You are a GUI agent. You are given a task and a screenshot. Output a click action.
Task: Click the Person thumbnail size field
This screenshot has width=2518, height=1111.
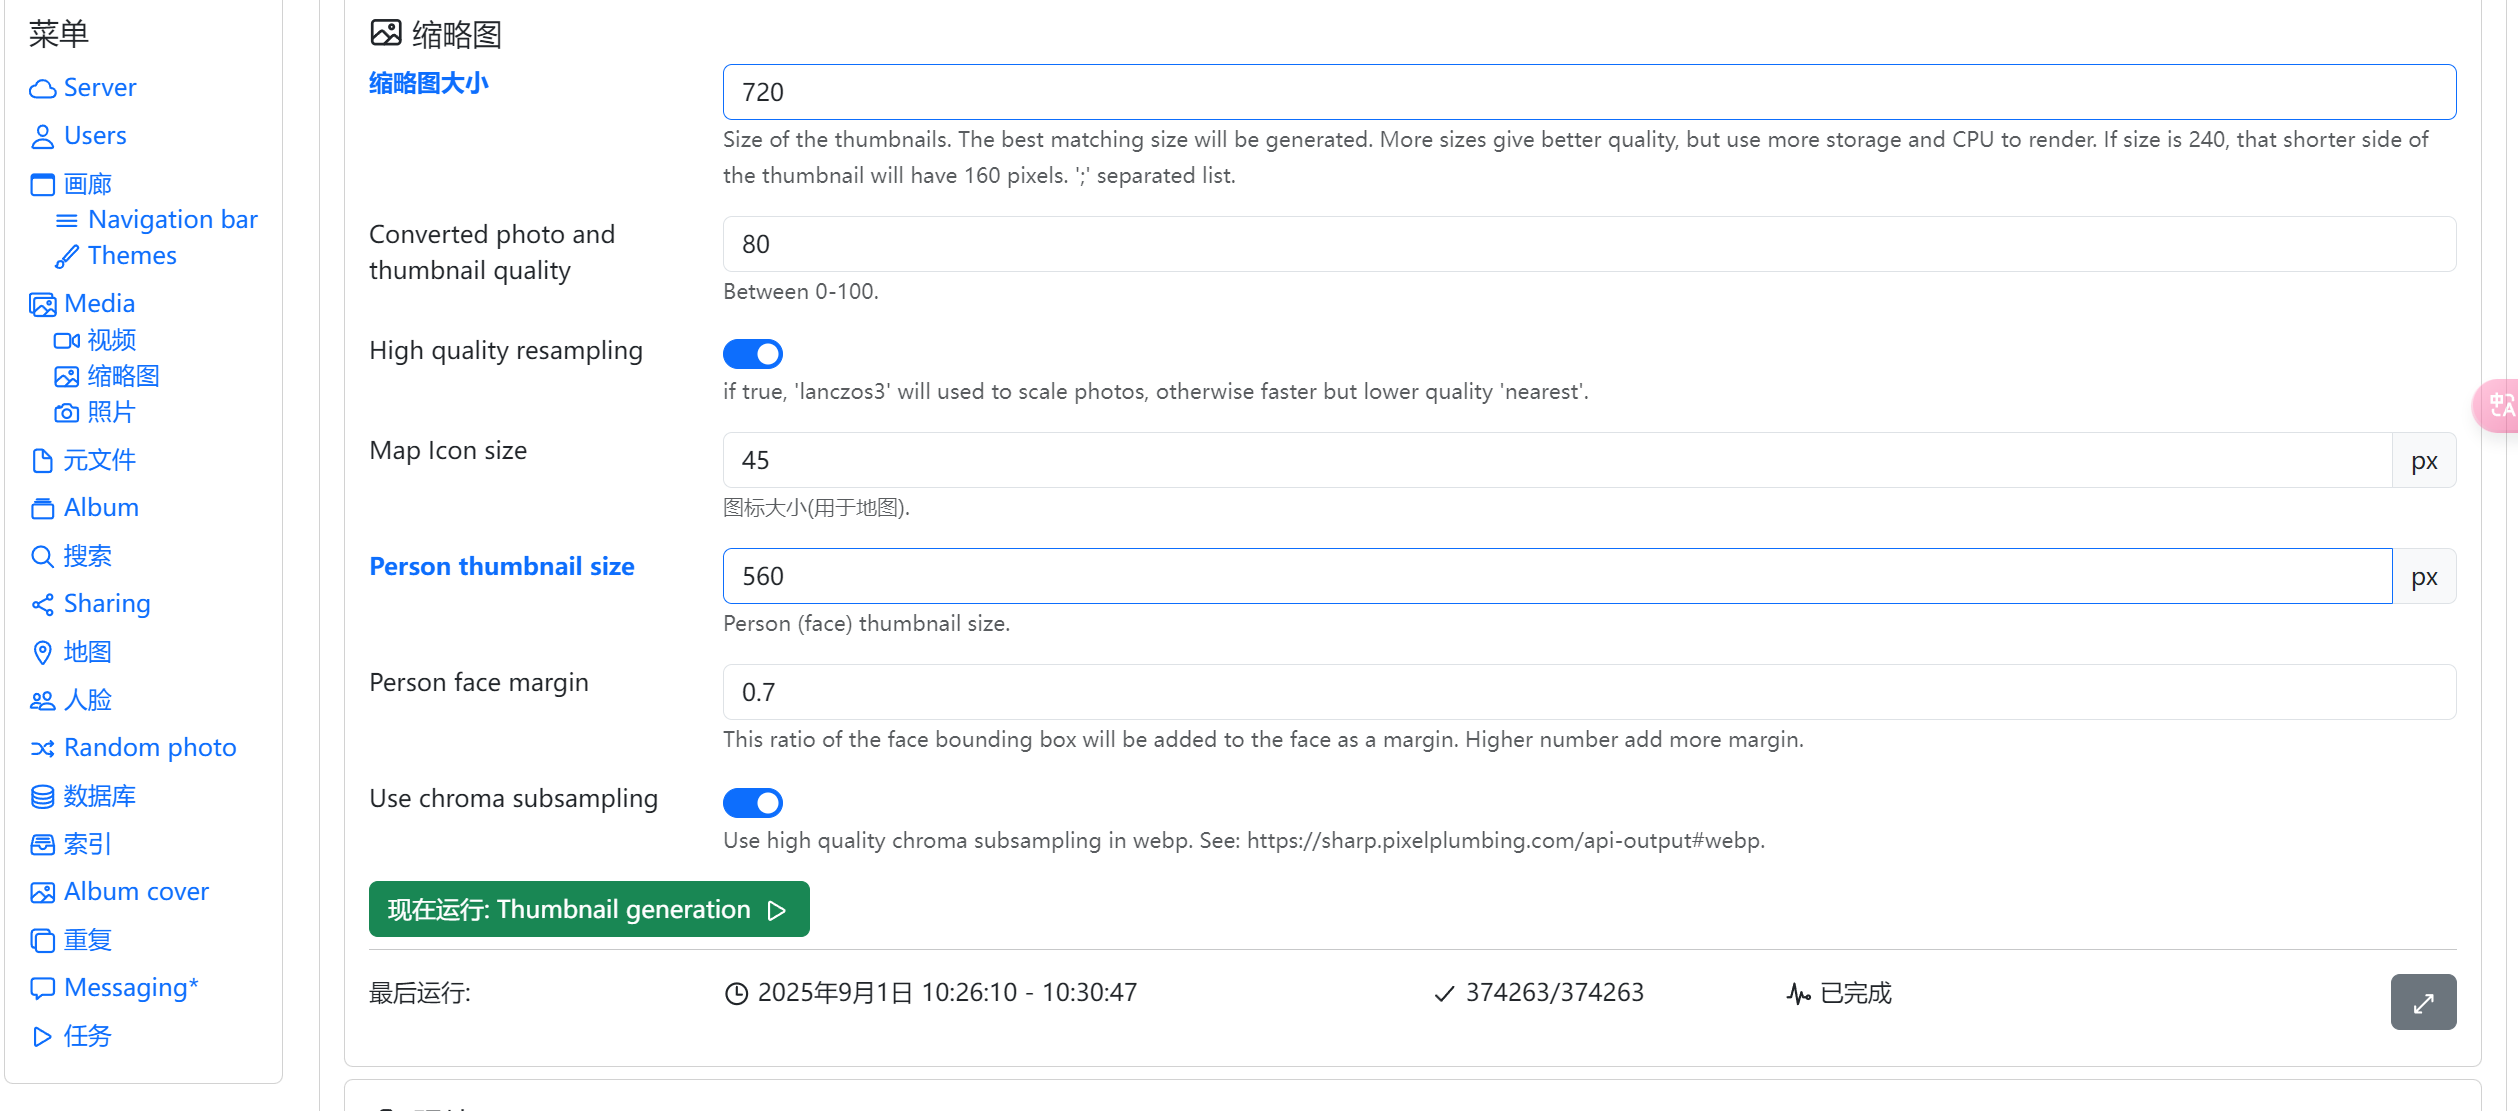point(1556,576)
